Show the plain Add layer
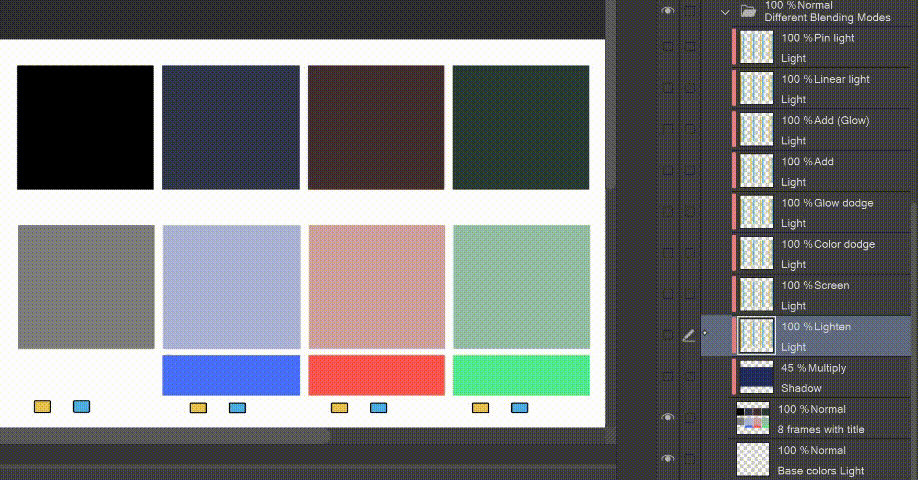The image size is (918, 480). click(668, 170)
